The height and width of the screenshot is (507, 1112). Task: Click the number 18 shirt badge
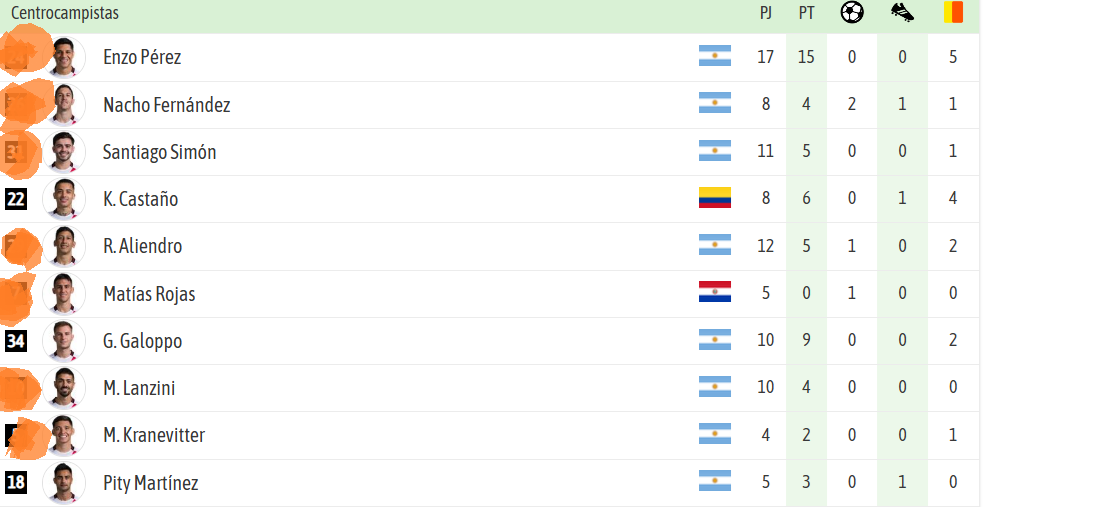coord(16,483)
